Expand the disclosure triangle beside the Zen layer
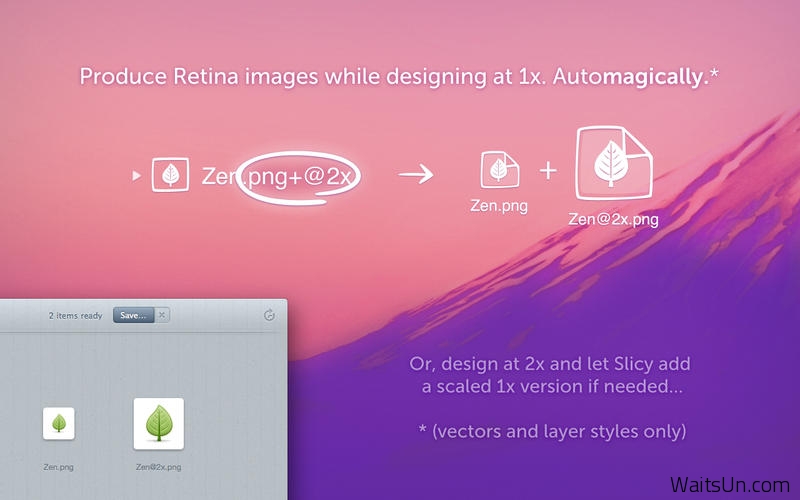 coord(136,176)
